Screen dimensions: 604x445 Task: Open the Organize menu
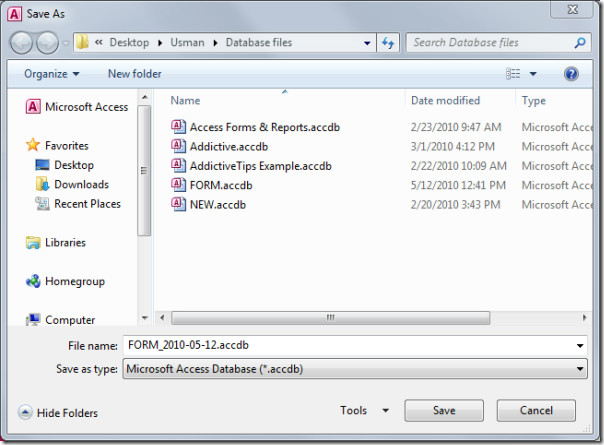coord(52,74)
